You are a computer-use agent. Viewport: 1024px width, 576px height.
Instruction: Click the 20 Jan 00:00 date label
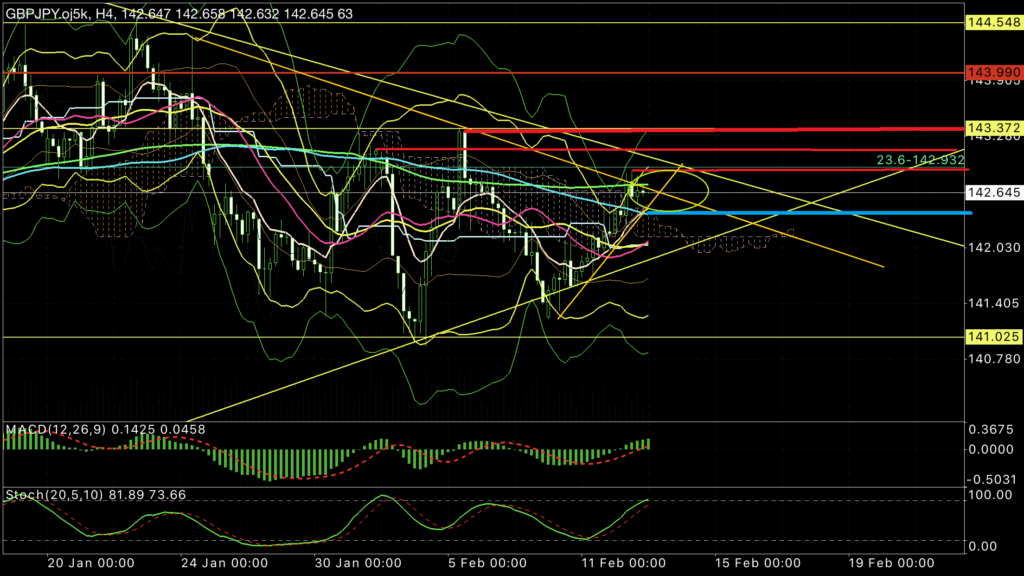(x=91, y=563)
